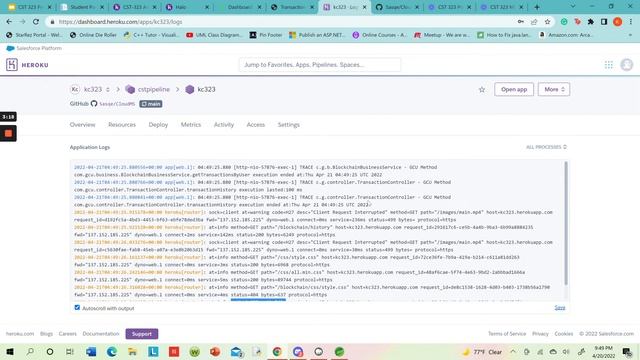Open Chrome three-dot menu

coord(631,22)
